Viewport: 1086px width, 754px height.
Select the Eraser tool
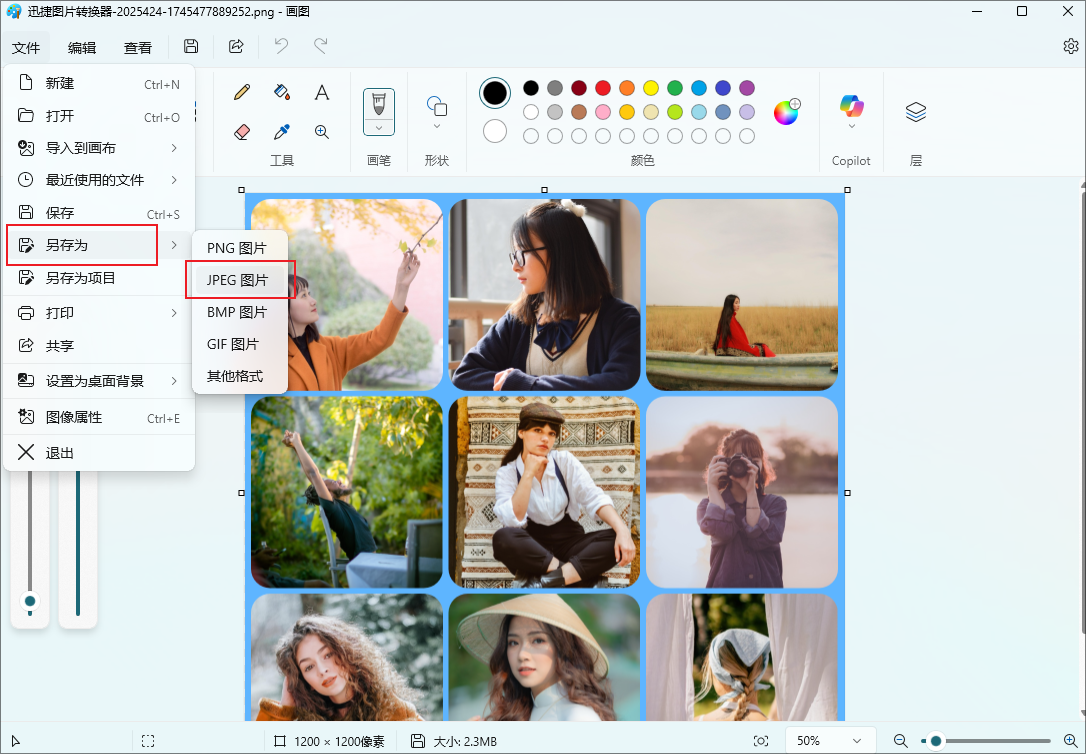pos(242,132)
